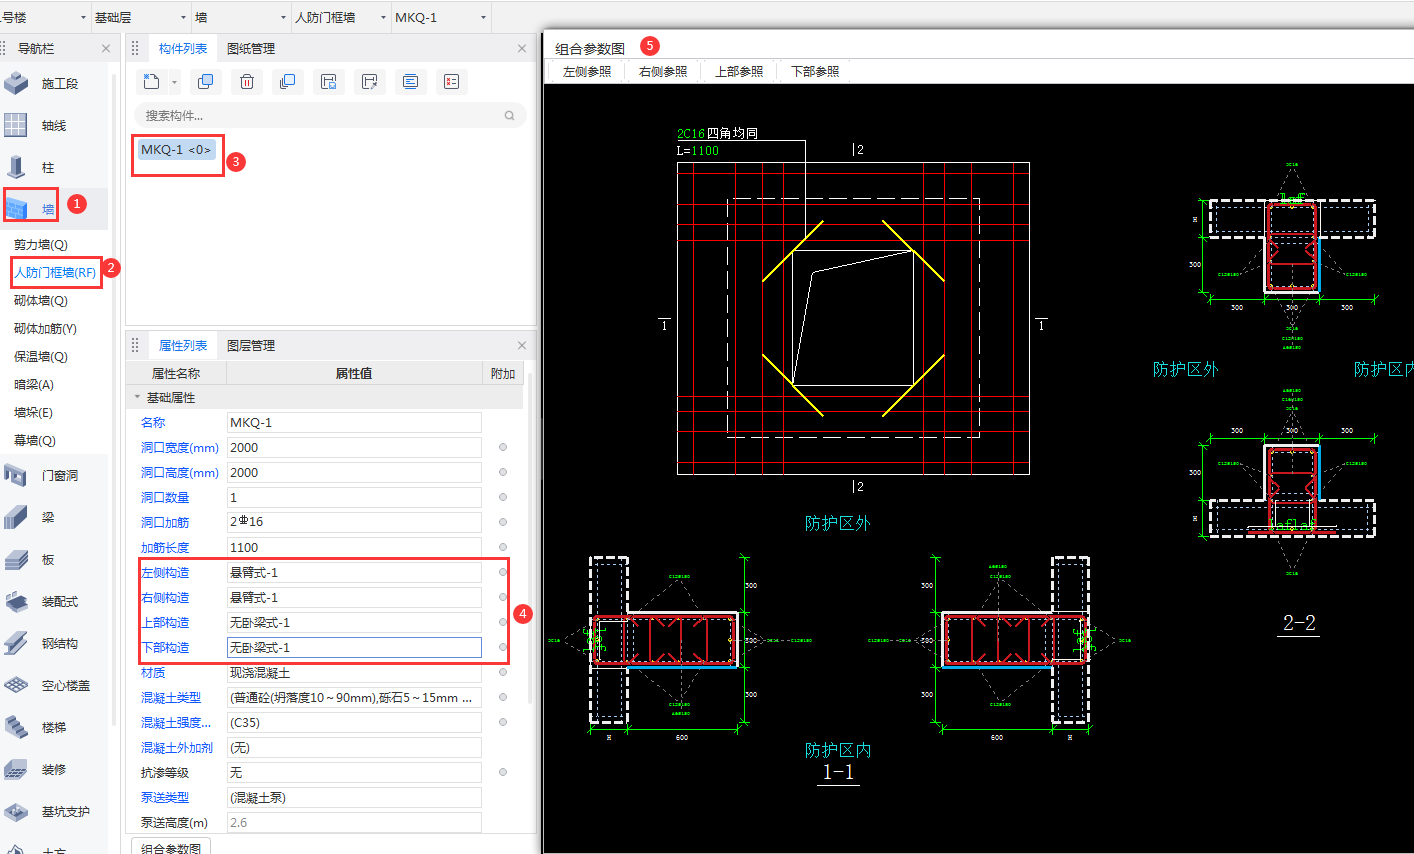Screen dimensions: 1414x854
Task: Select the 轴线 grid navigation item
Action: click(56, 126)
